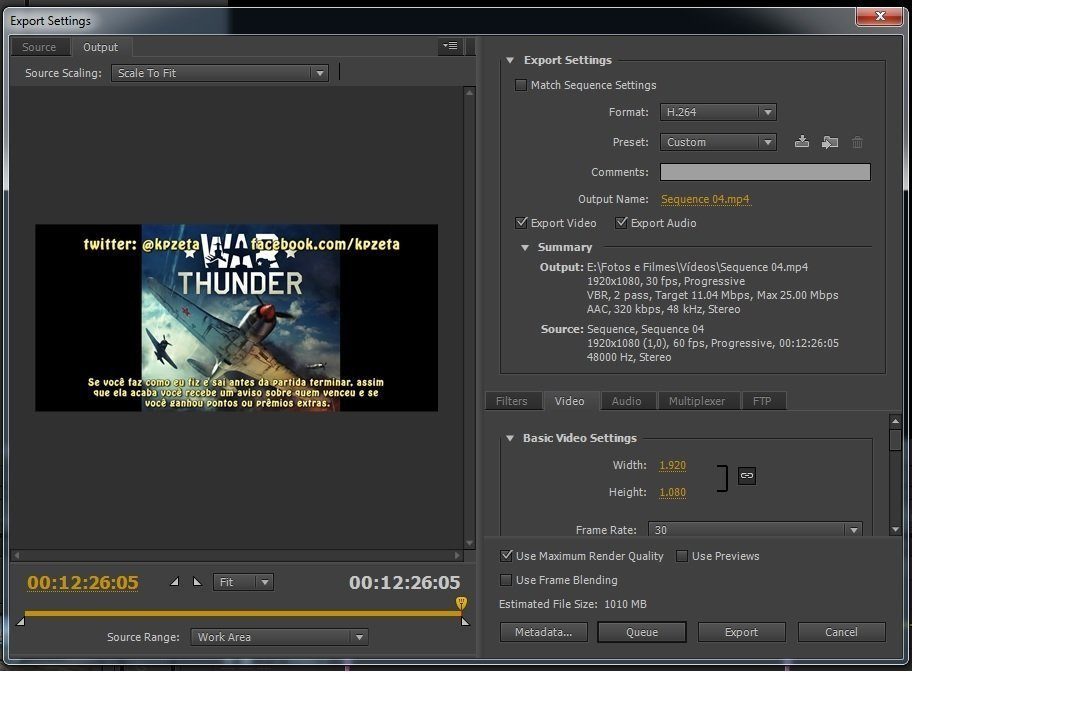Switch to the Filters tab

click(x=512, y=401)
